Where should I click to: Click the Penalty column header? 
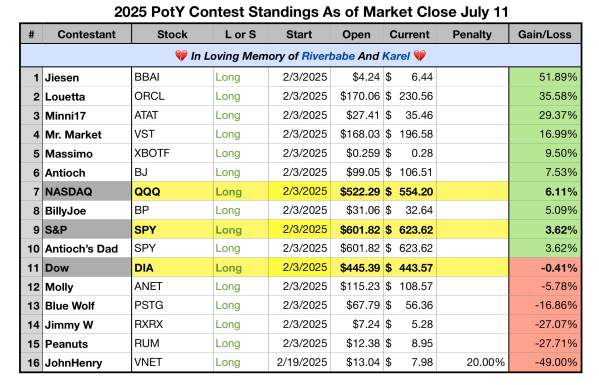coord(472,34)
